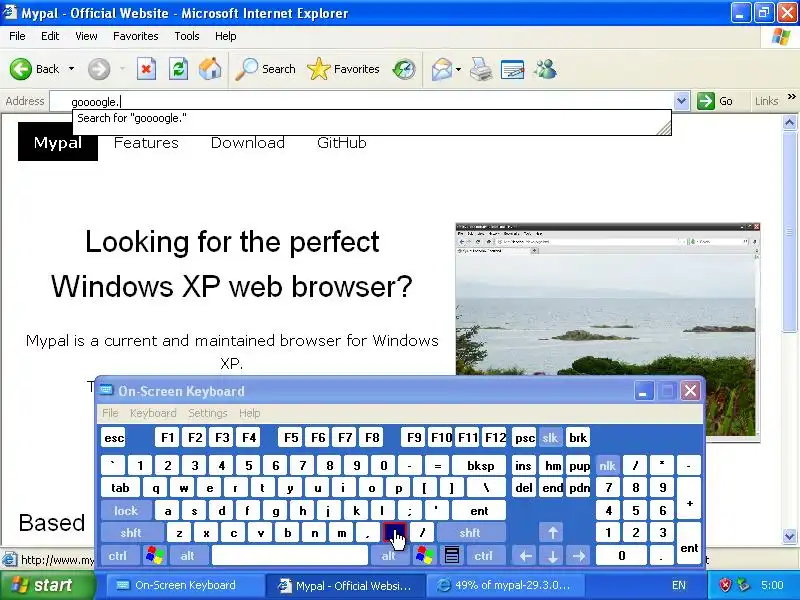Click the page scrollbar down arrow

click(x=789, y=536)
